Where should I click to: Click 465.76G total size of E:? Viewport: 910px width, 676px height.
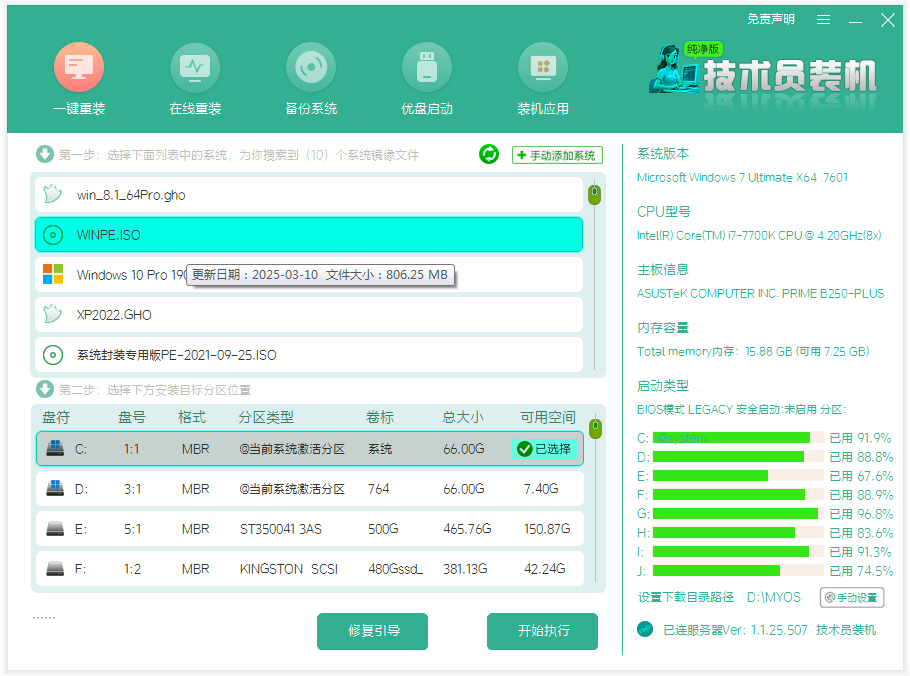click(467, 529)
